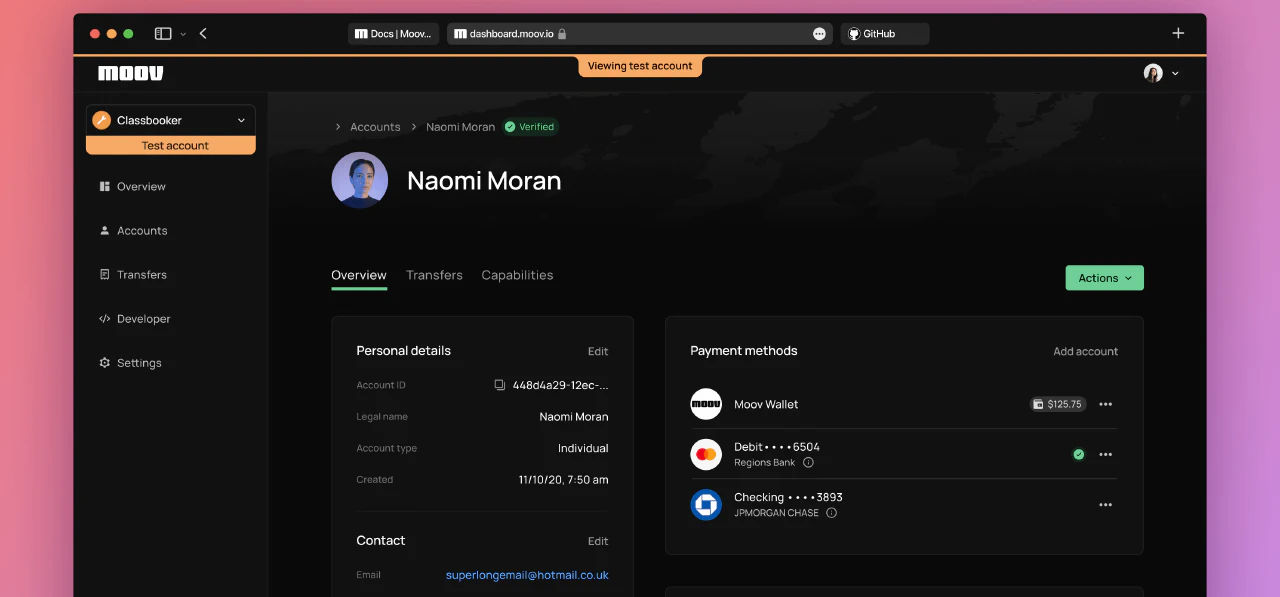This screenshot has height=597, width=1280.
Task: Open the Actions dropdown button
Action: pyautogui.click(x=1104, y=278)
